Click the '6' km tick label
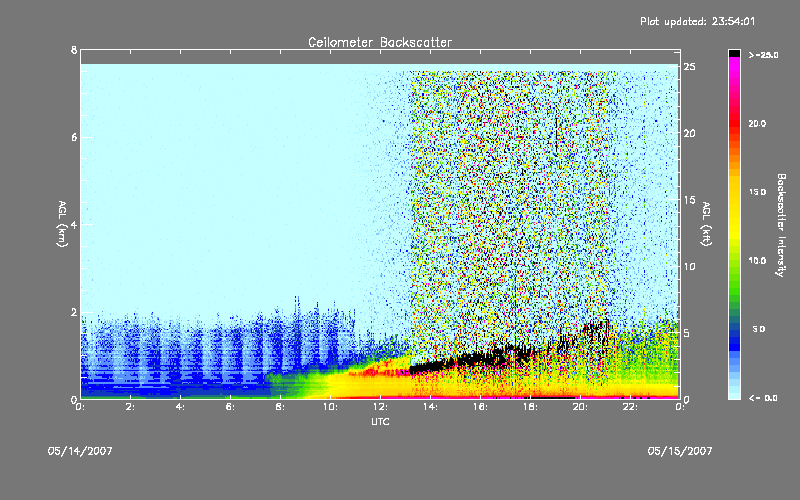 [x=74, y=137]
